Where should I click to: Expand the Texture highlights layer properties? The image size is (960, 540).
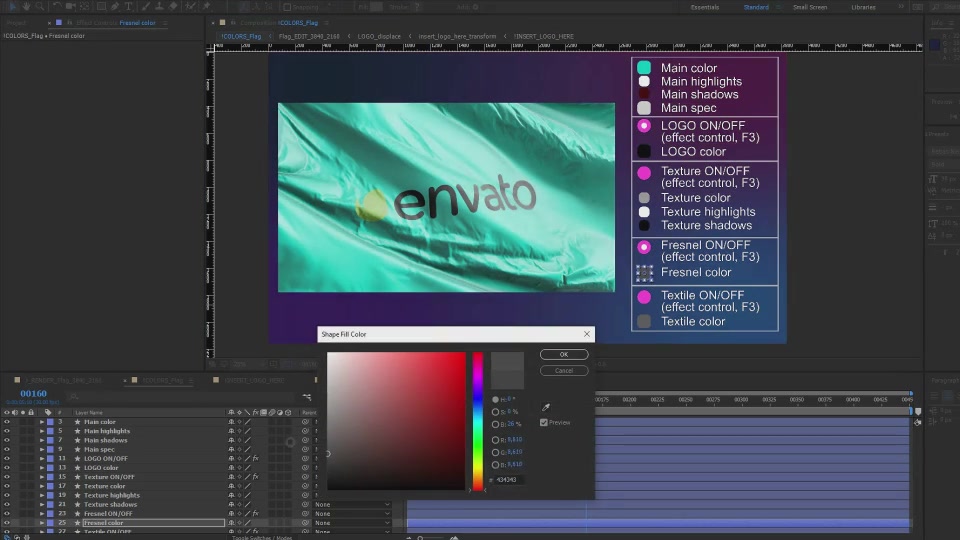click(x=42, y=495)
